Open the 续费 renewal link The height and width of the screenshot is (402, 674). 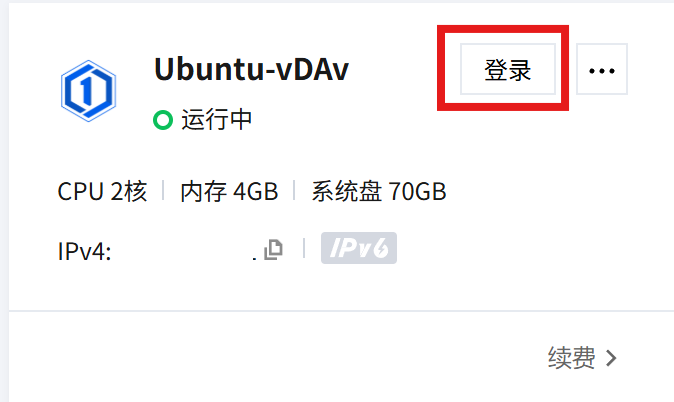click(571, 358)
